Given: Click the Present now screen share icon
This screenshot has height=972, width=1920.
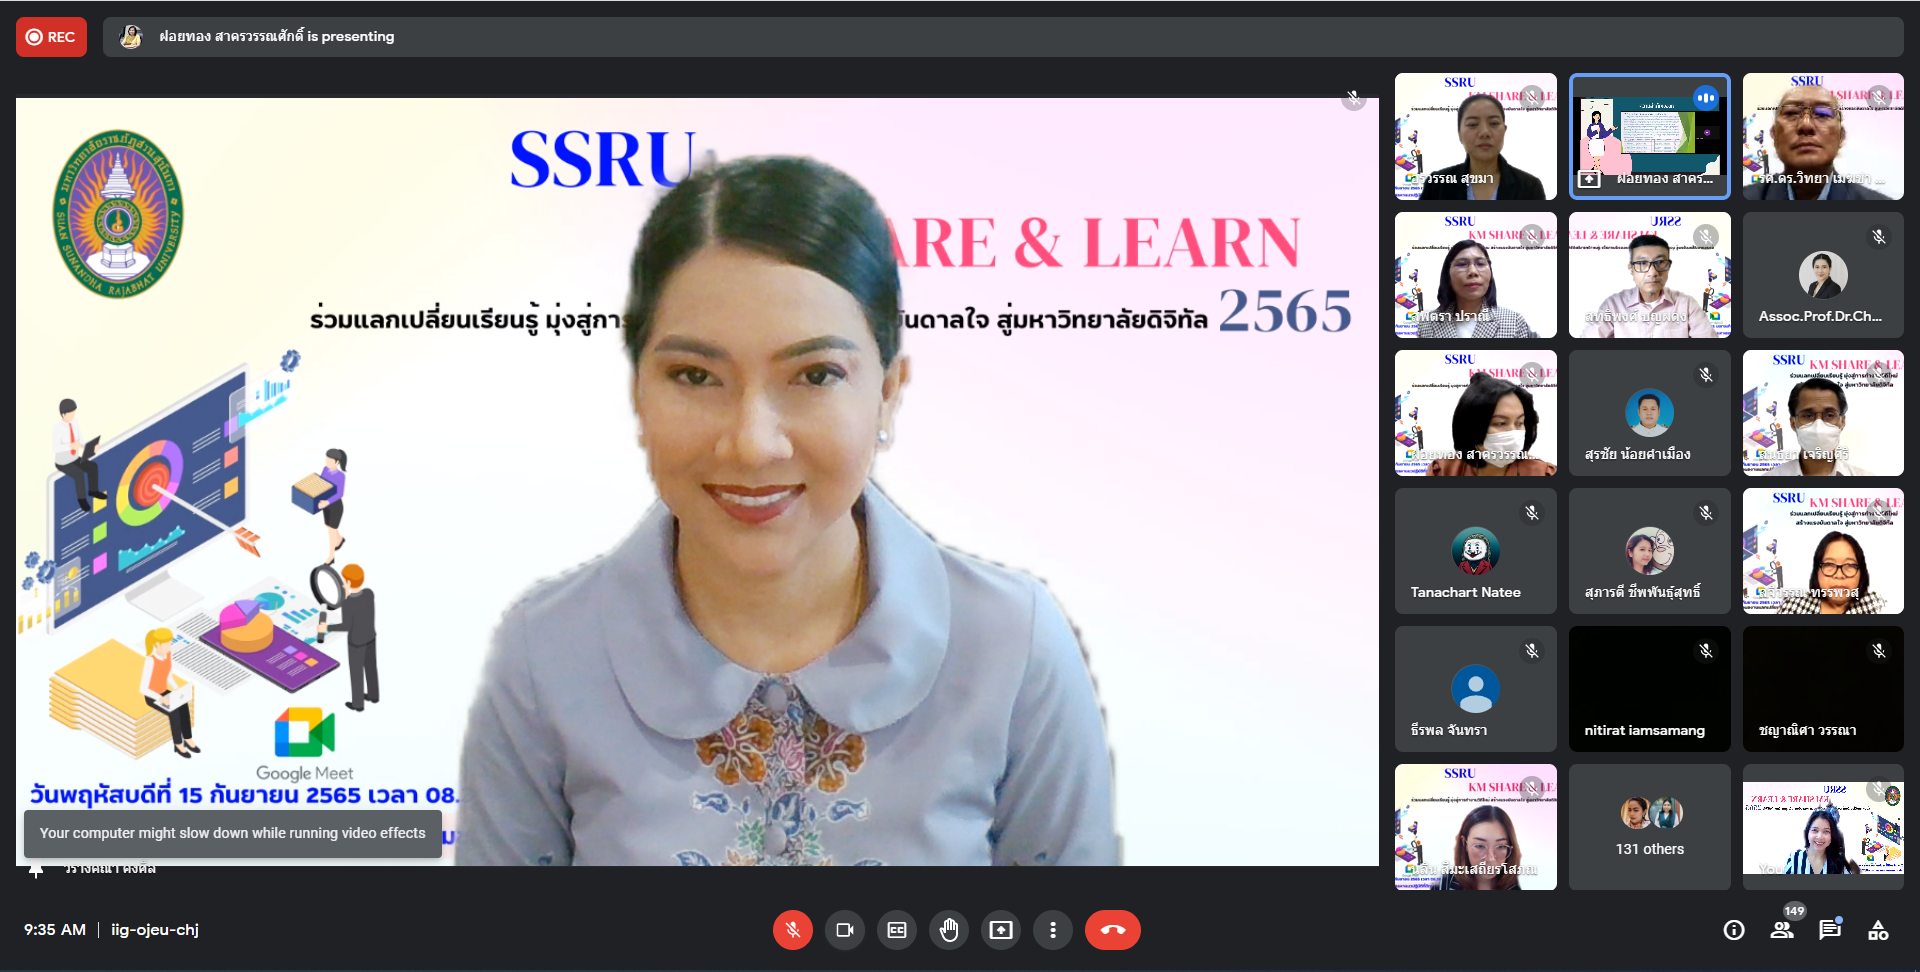Looking at the screenshot, I should pos(1001,930).
